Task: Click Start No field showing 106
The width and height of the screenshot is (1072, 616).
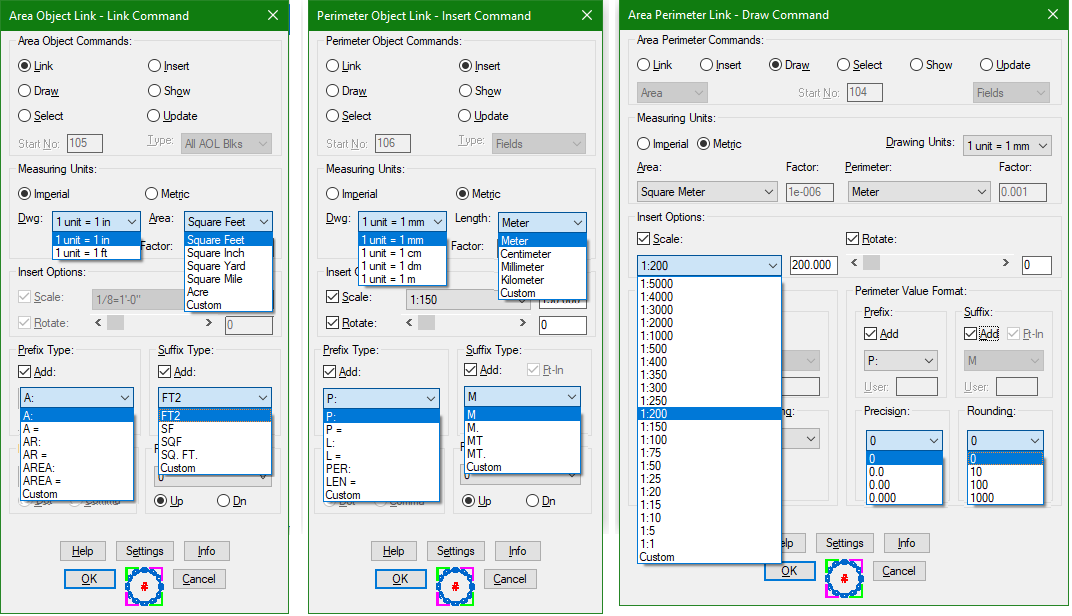Action: 393,143
